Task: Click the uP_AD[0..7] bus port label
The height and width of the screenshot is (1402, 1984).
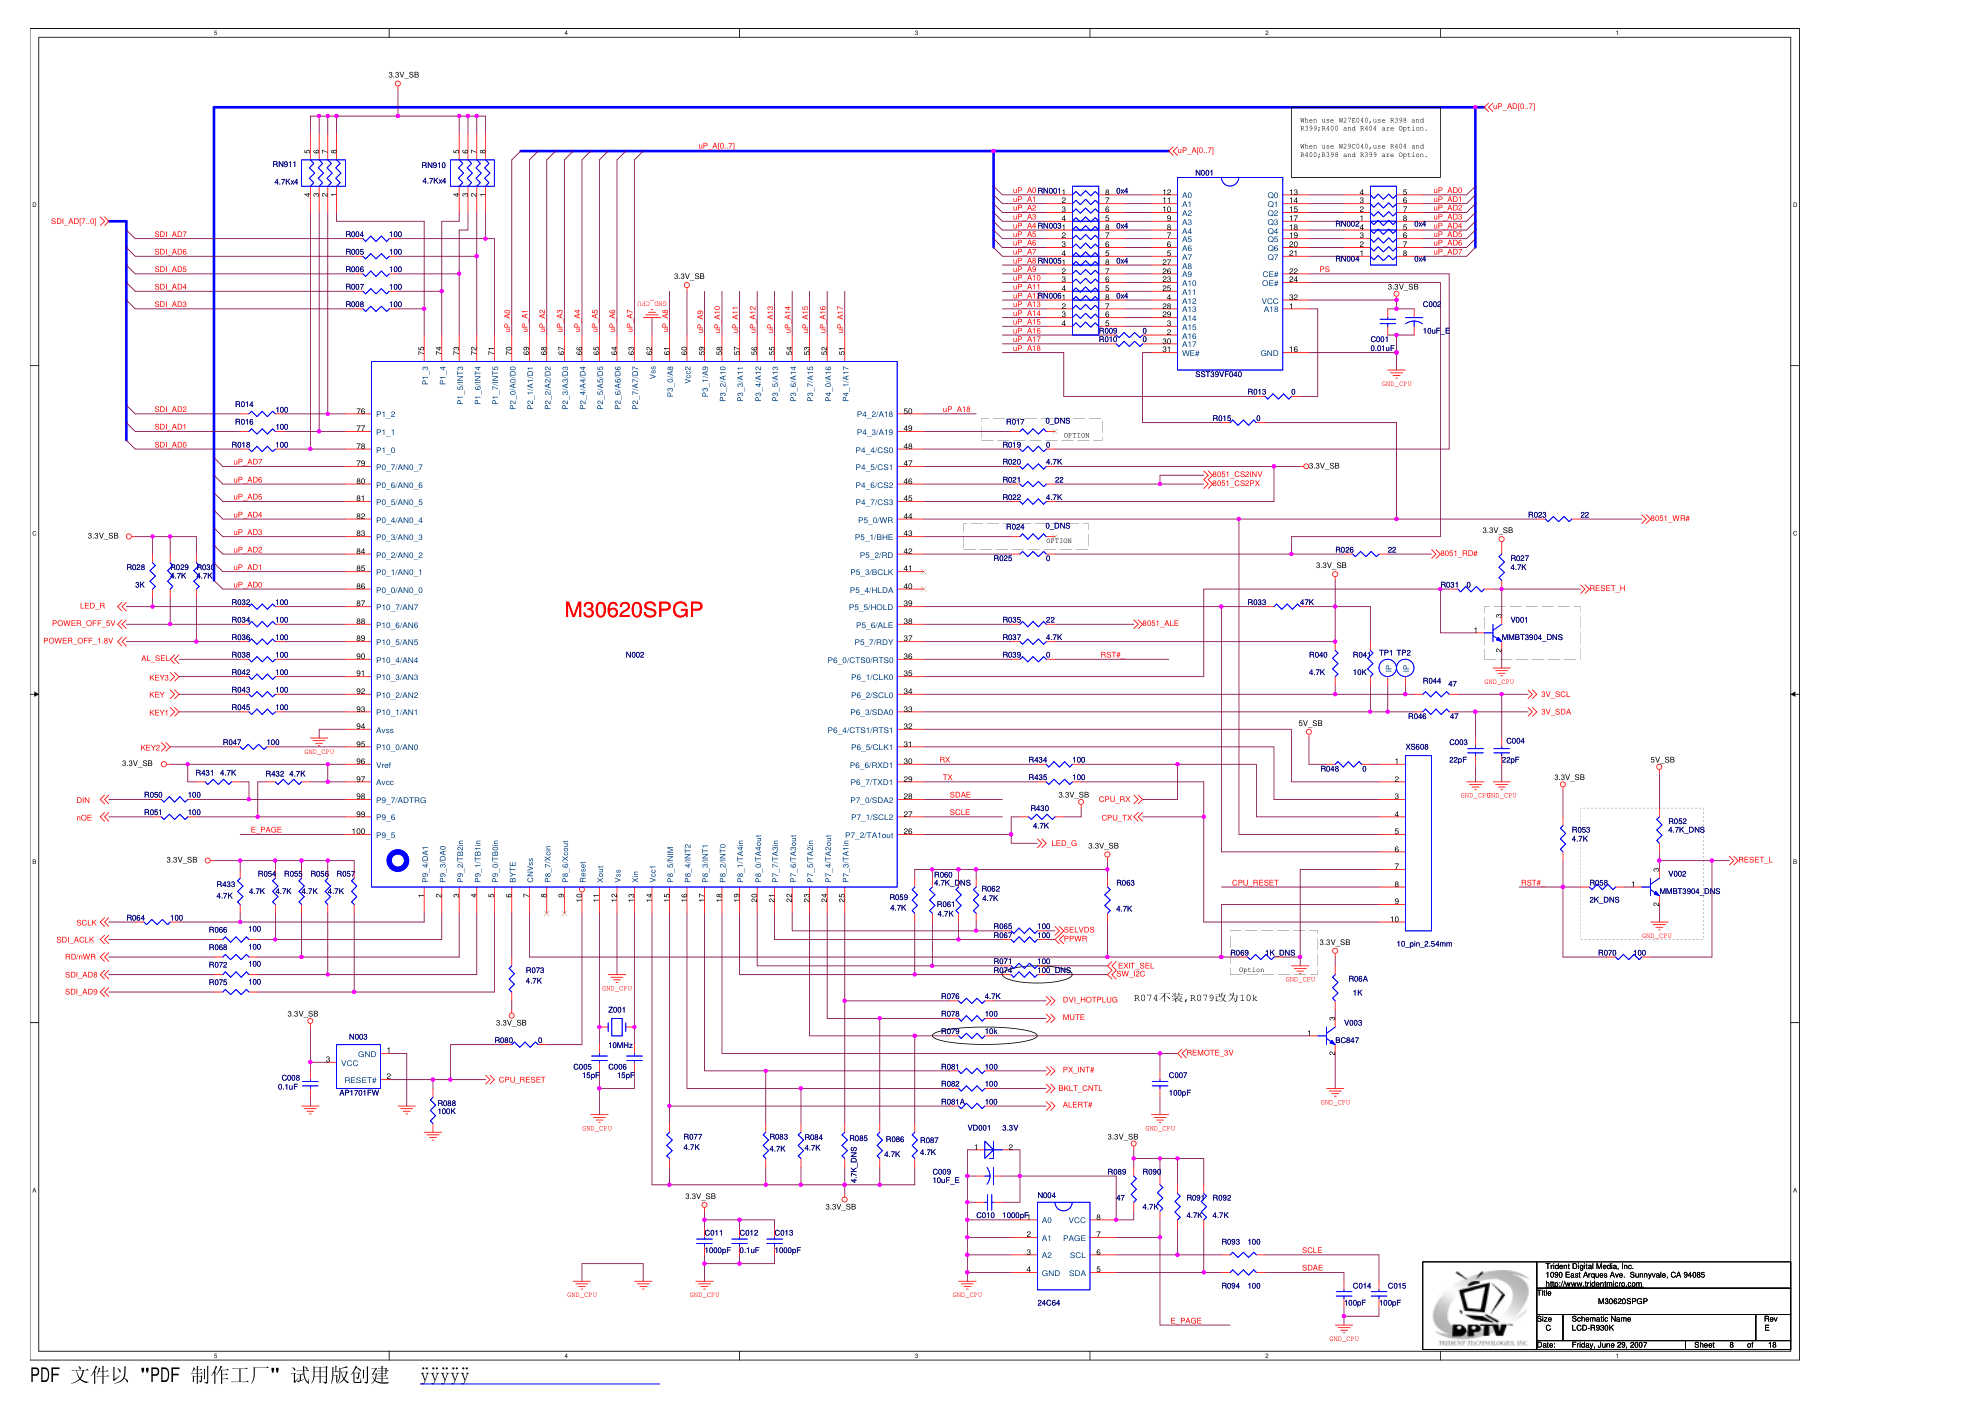Action: point(1514,106)
